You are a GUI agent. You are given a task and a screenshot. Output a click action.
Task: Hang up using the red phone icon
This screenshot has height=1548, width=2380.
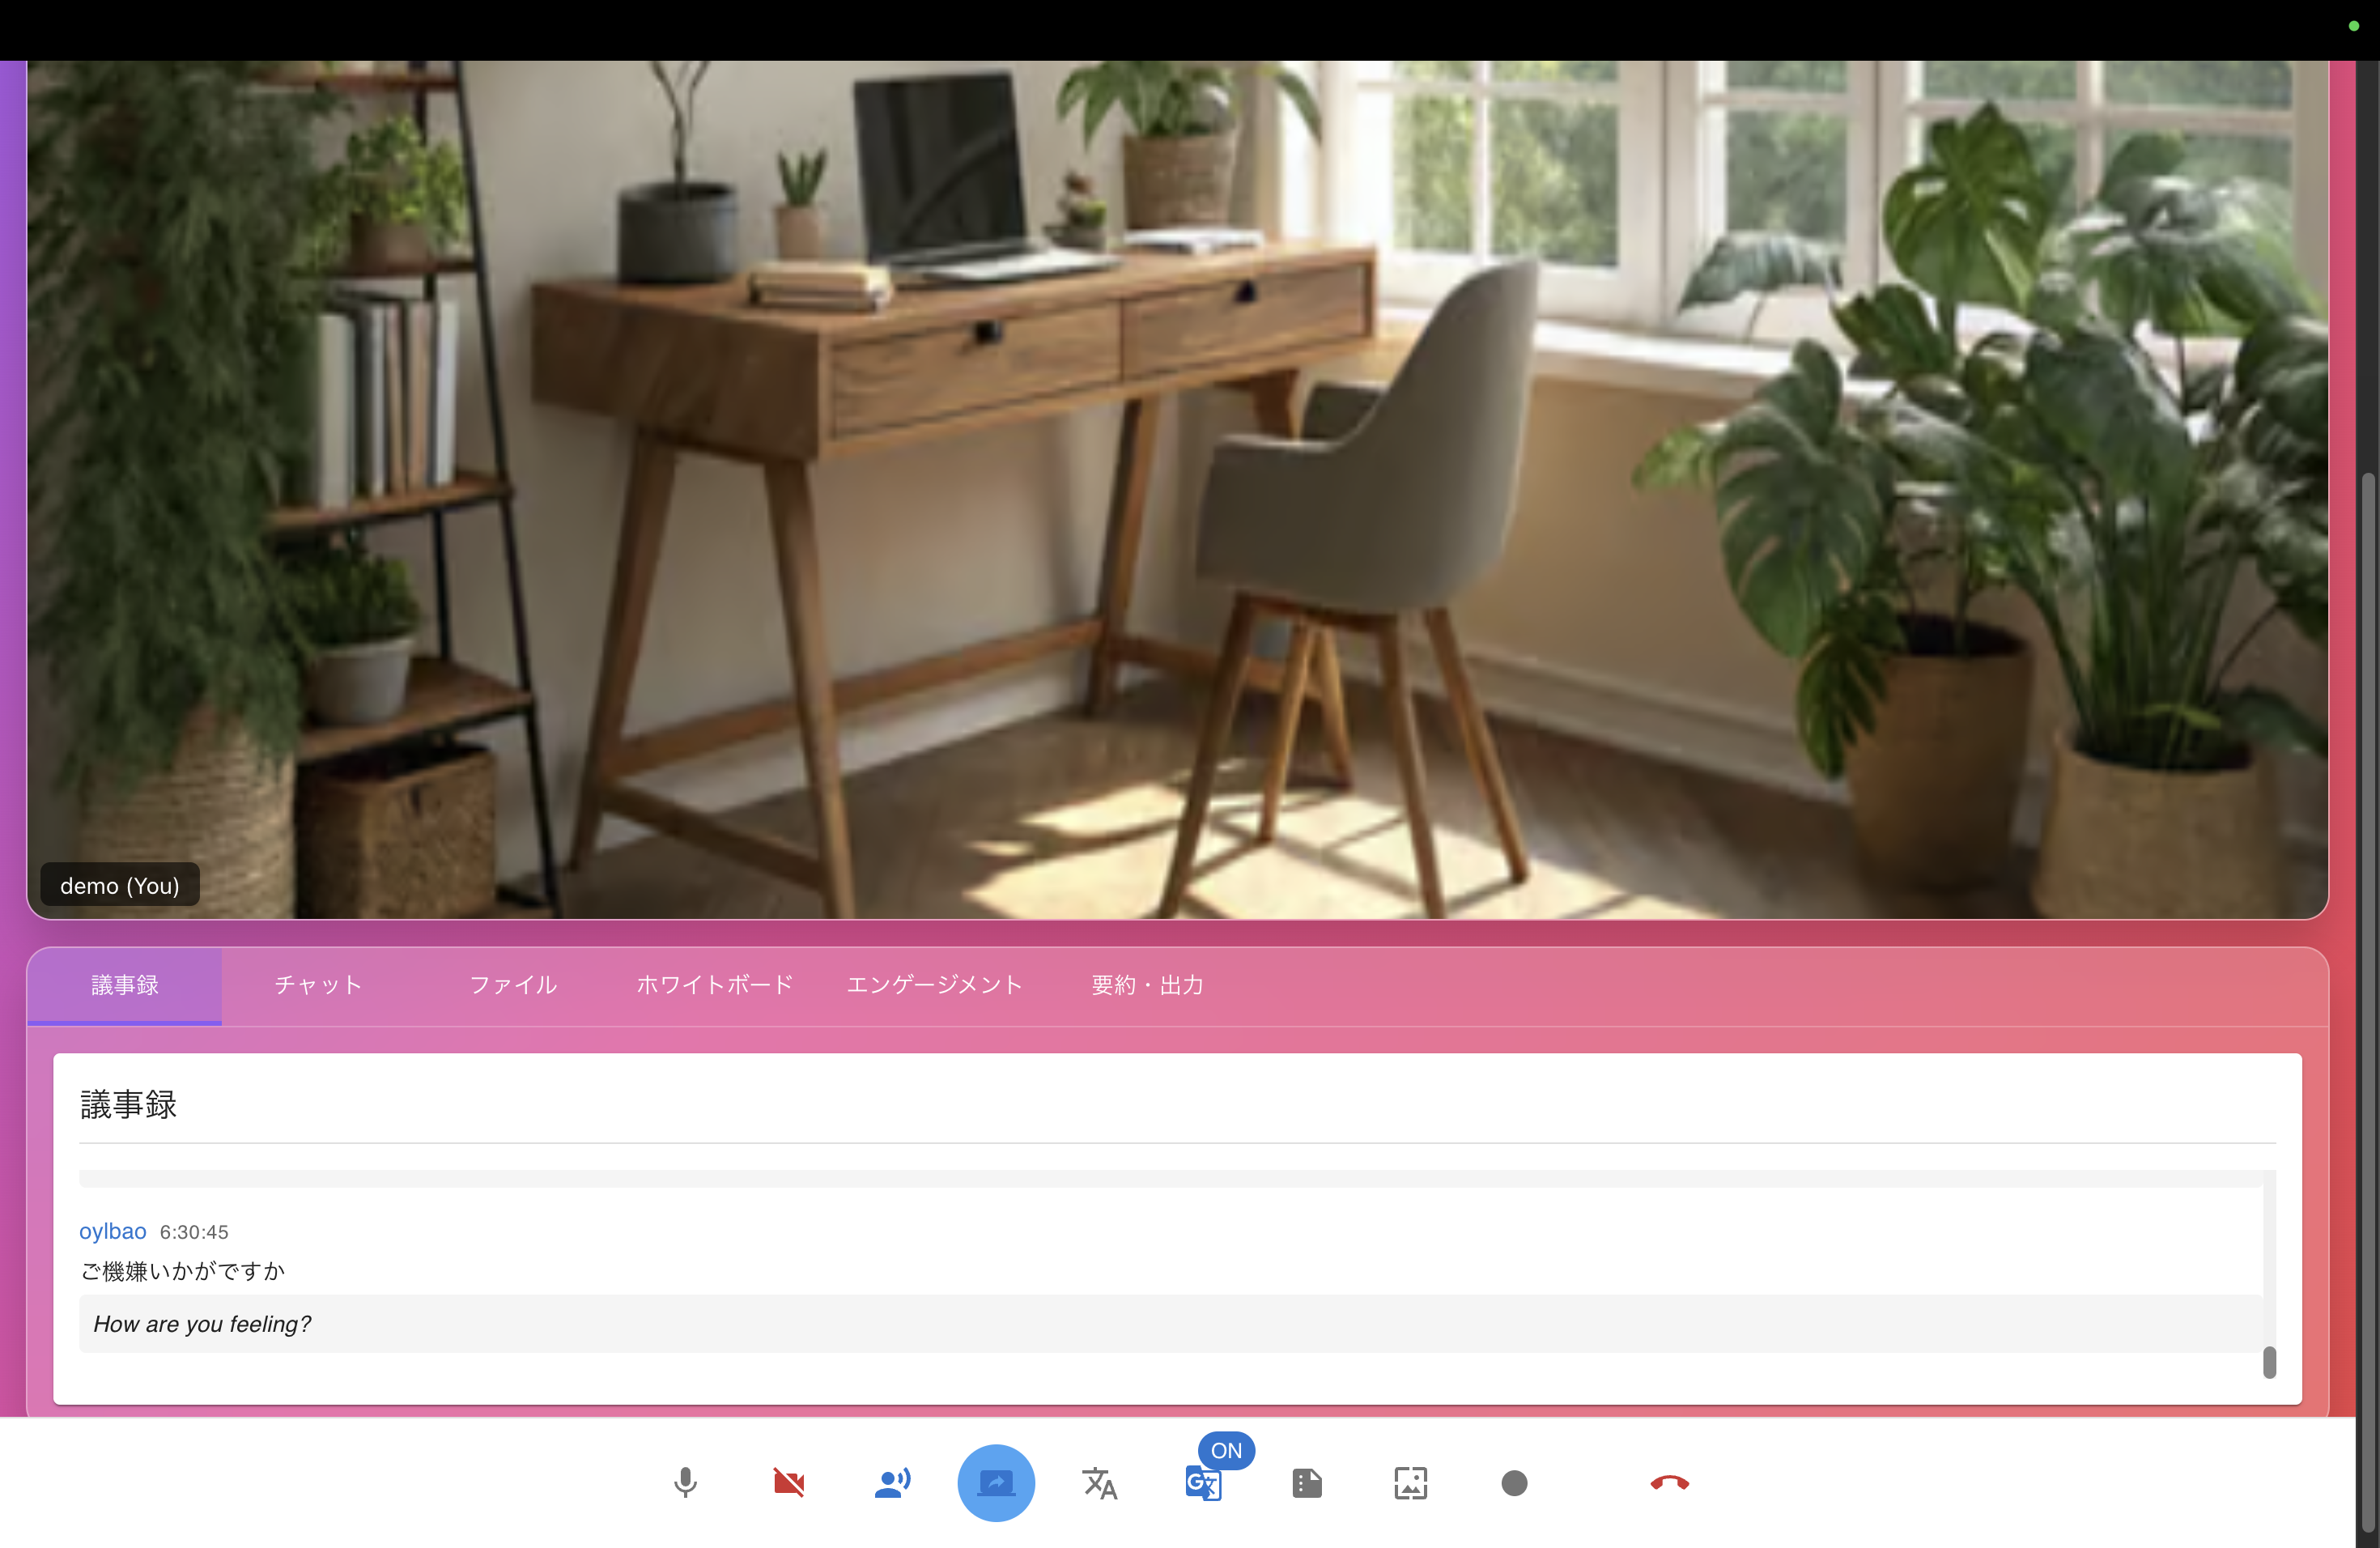pos(1669,1482)
